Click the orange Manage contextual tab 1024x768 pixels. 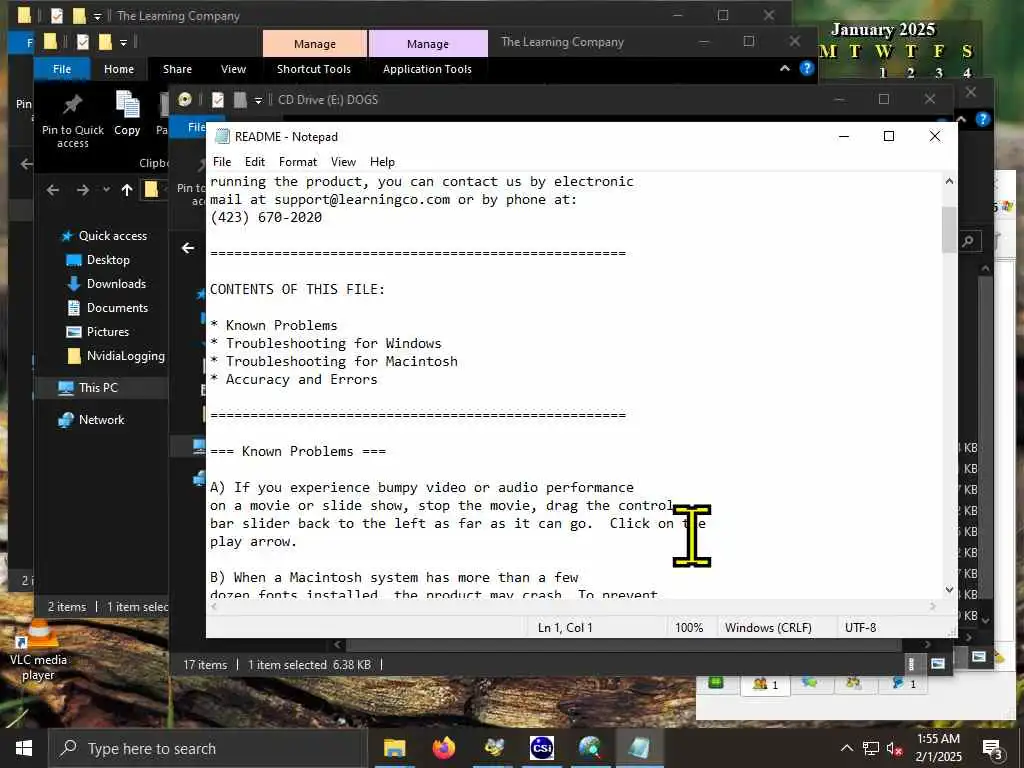(315, 44)
